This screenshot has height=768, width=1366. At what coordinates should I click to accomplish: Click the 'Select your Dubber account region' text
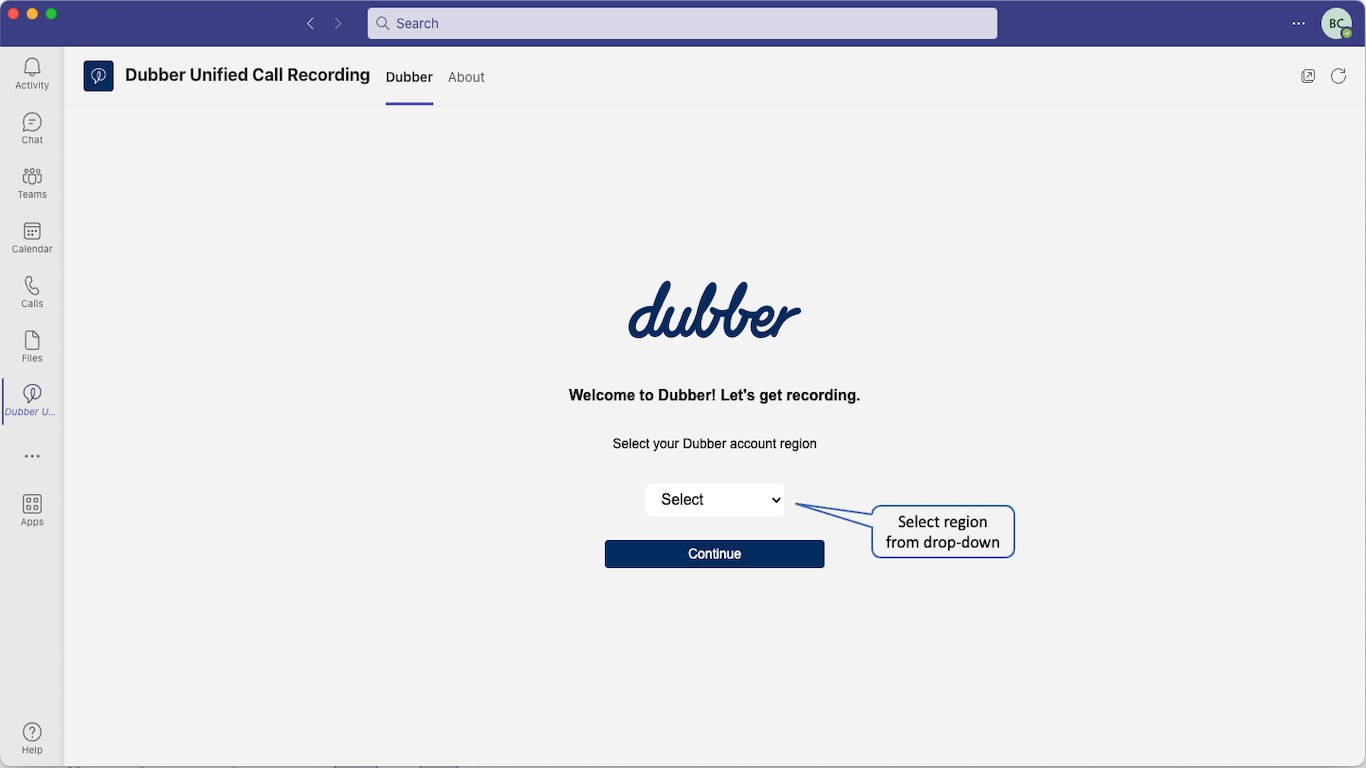coord(714,444)
